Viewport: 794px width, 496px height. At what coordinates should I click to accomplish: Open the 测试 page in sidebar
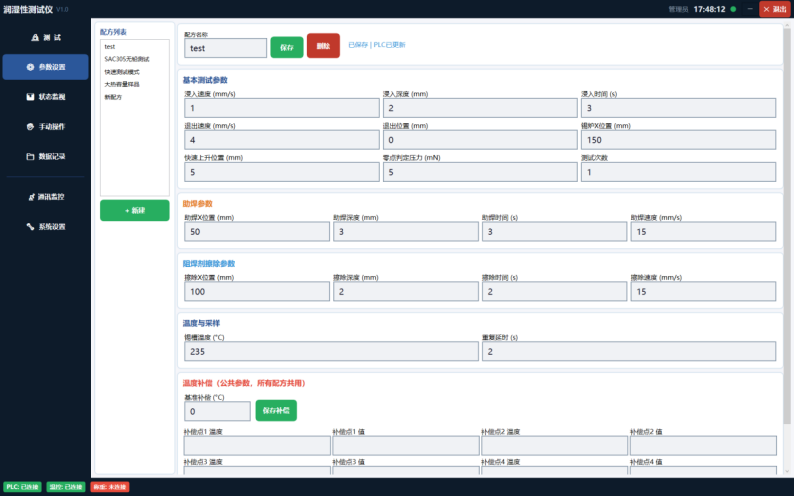(45, 37)
